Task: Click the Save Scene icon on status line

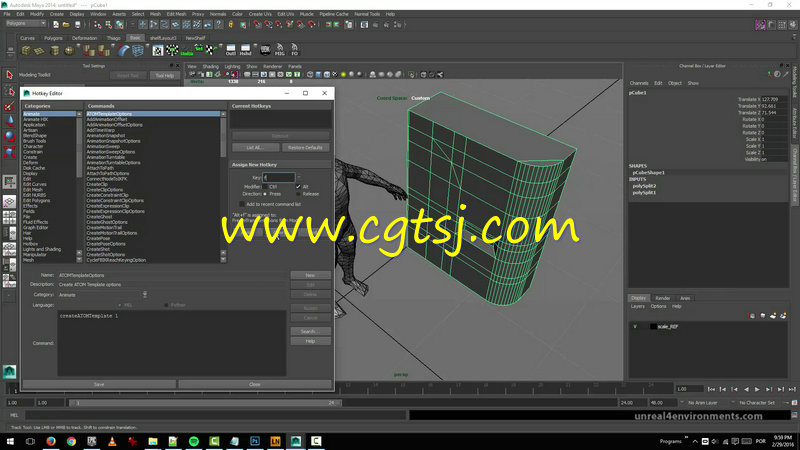Action: tap(78, 24)
